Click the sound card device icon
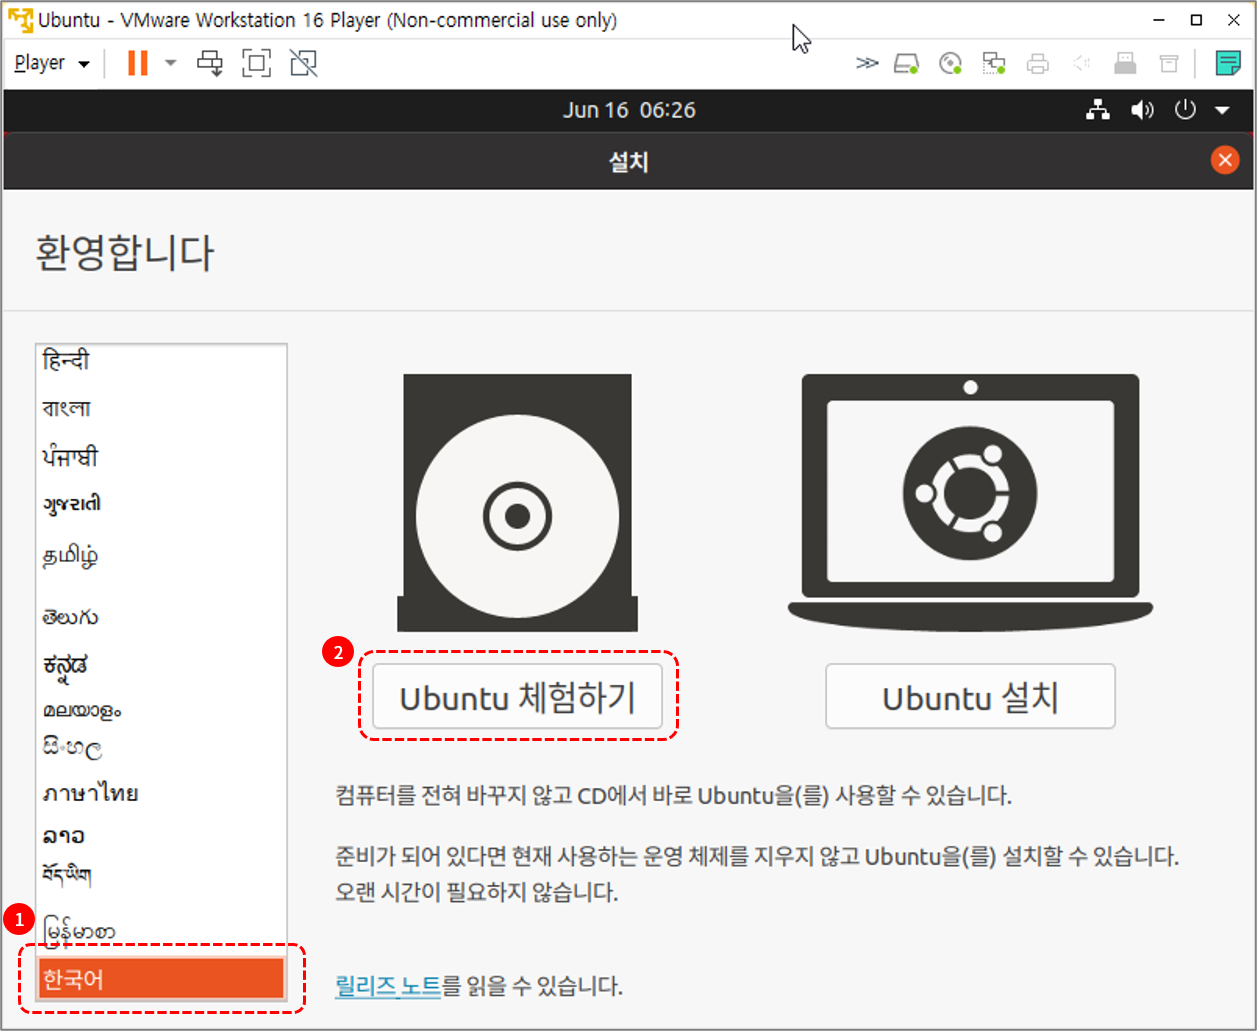1257x1031 pixels. 1081,64
